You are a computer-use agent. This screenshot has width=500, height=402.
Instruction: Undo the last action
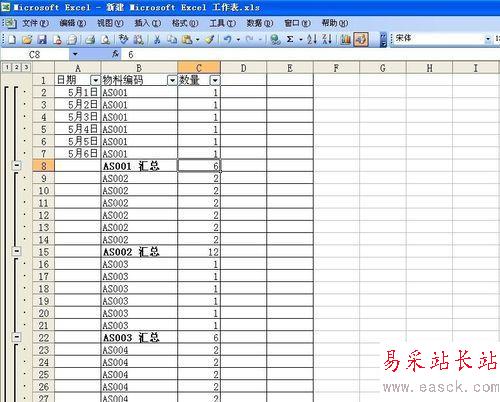(x=228, y=40)
